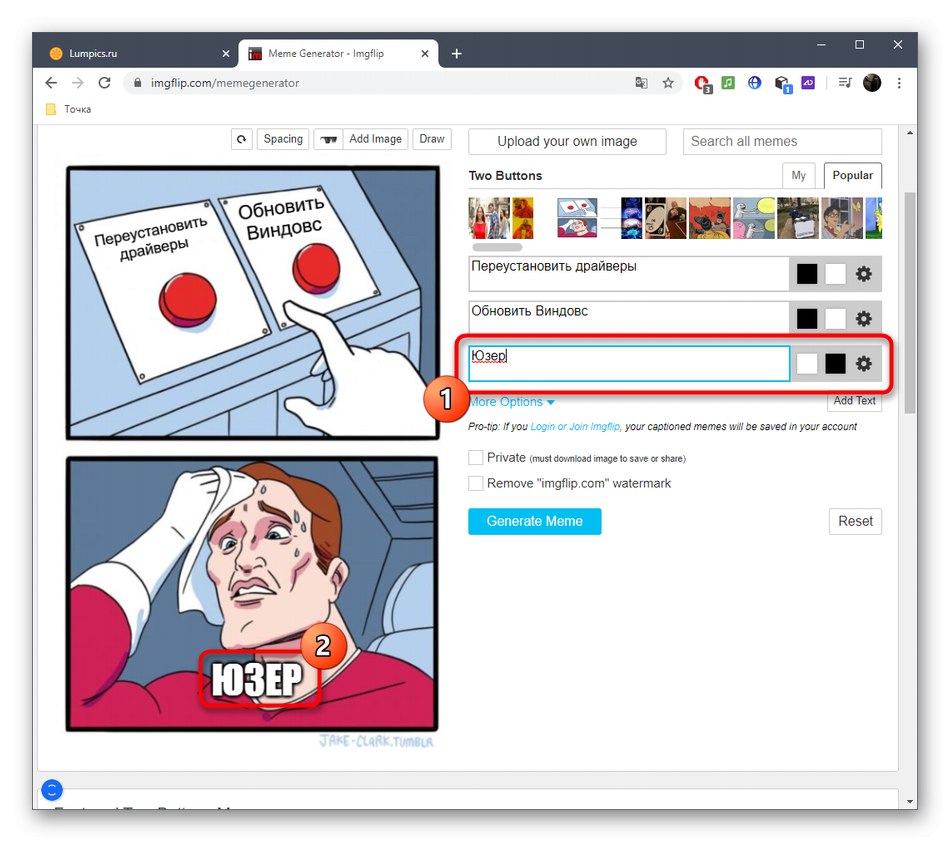Edit the Переустановить драйверы text box

tap(629, 274)
